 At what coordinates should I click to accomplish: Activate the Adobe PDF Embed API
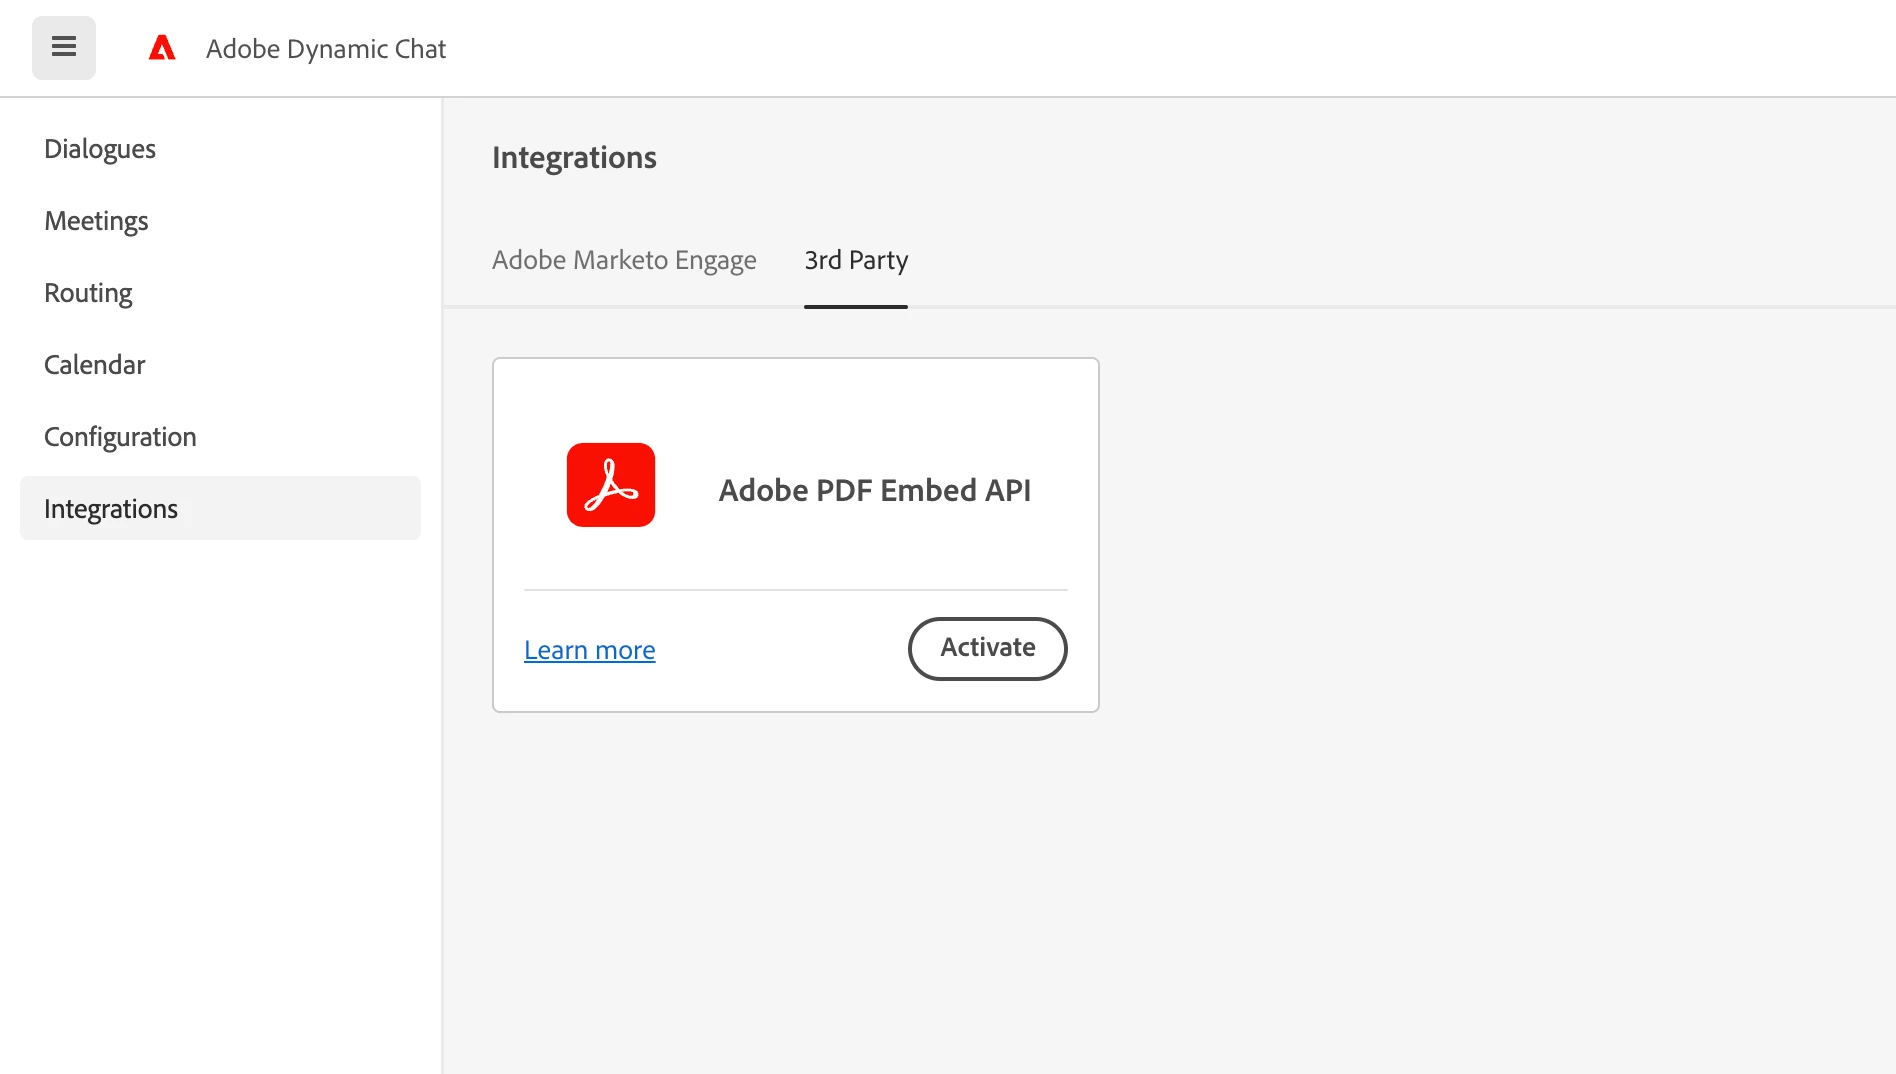(x=988, y=648)
